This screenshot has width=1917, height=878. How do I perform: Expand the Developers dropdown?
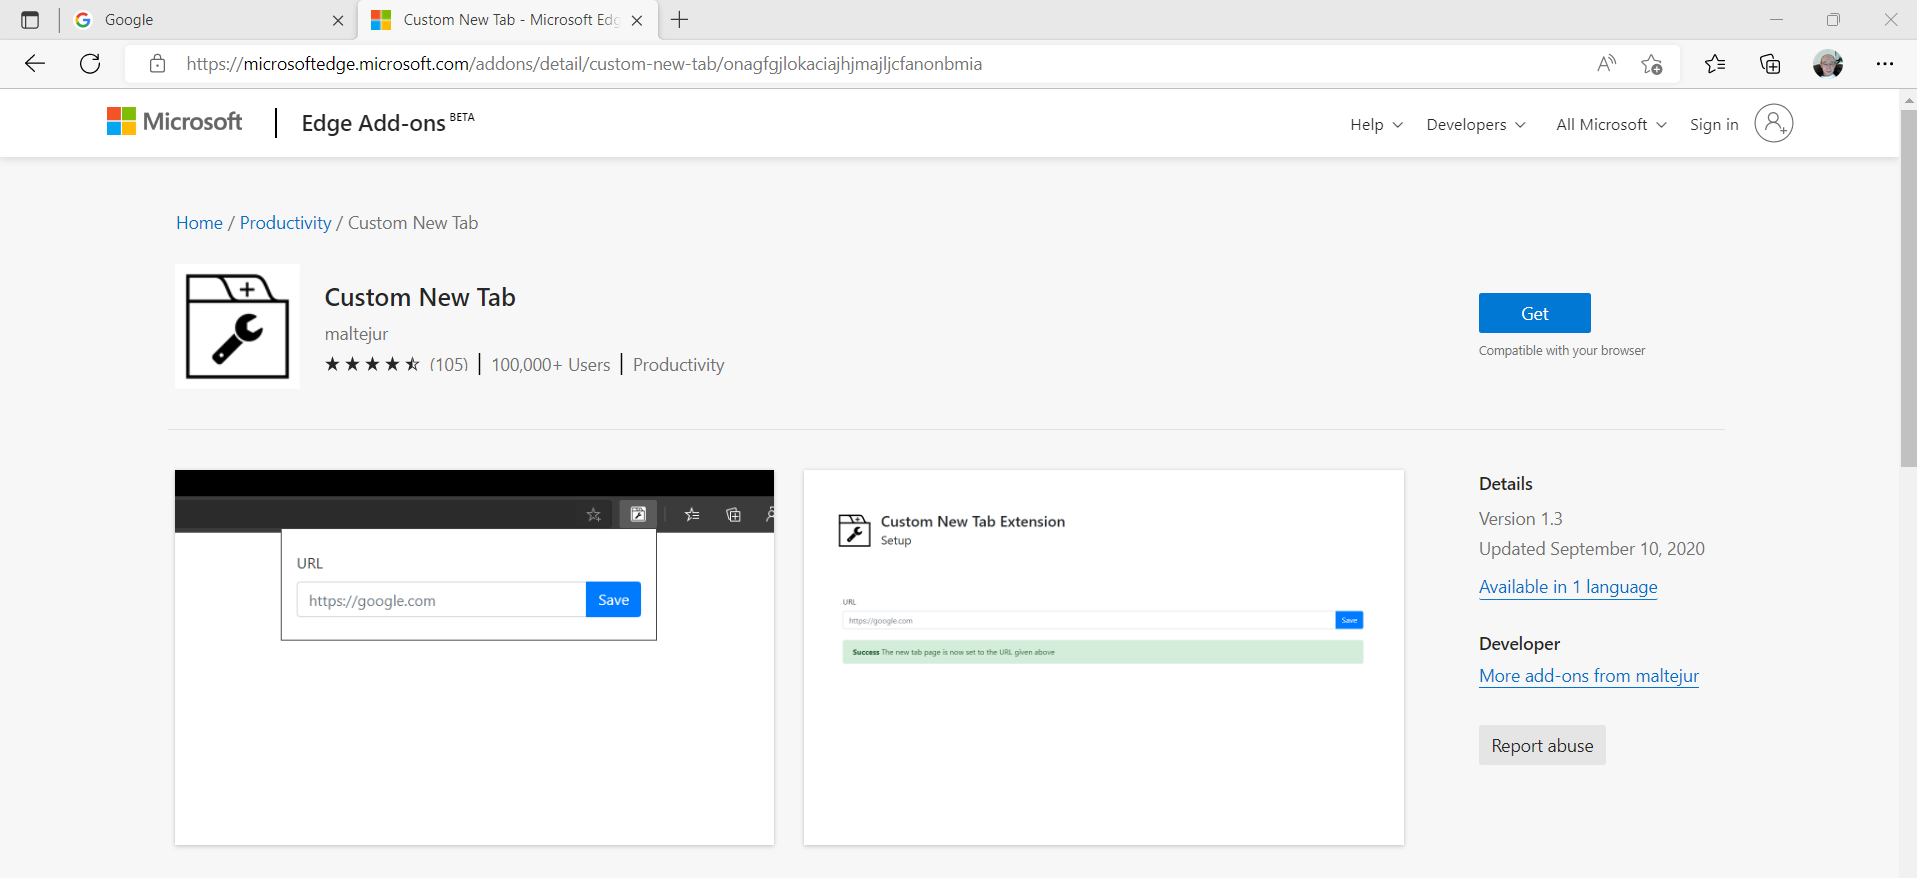pos(1476,124)
